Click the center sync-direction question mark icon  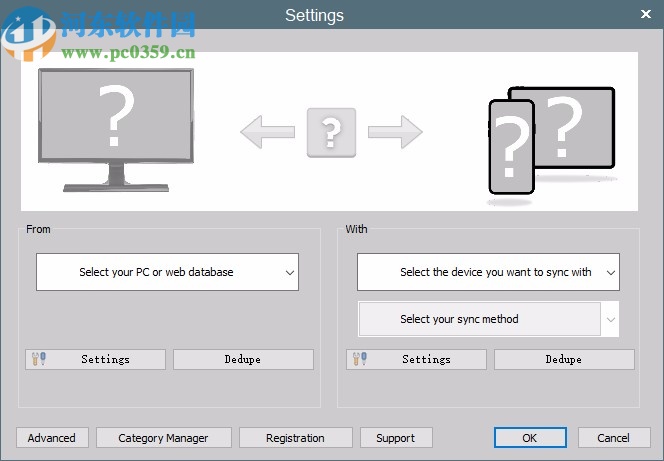[x=331, y=133]
